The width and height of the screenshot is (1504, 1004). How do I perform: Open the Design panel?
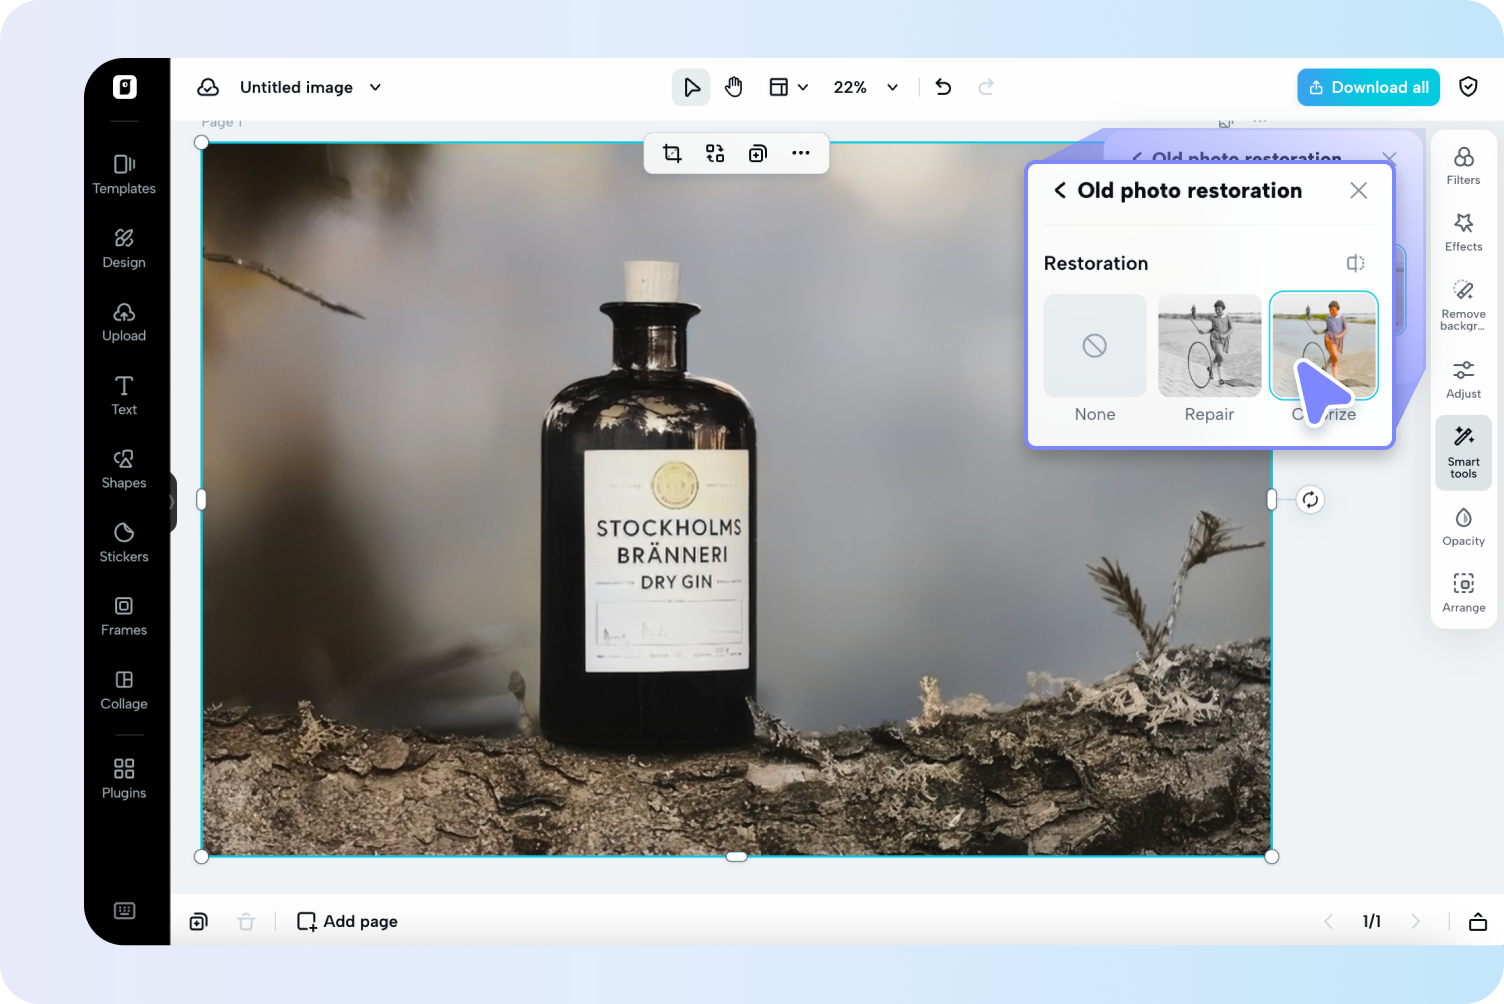[x=124, y=248]
